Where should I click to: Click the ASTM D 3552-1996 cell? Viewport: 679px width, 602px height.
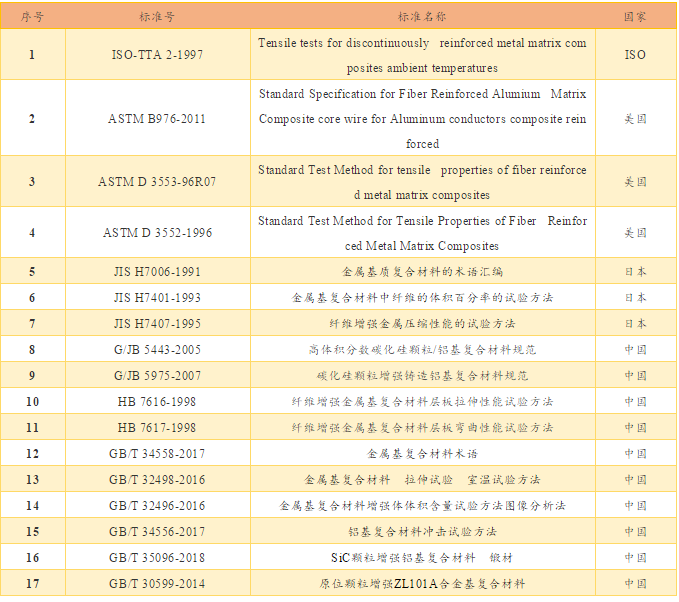point(157,233)
